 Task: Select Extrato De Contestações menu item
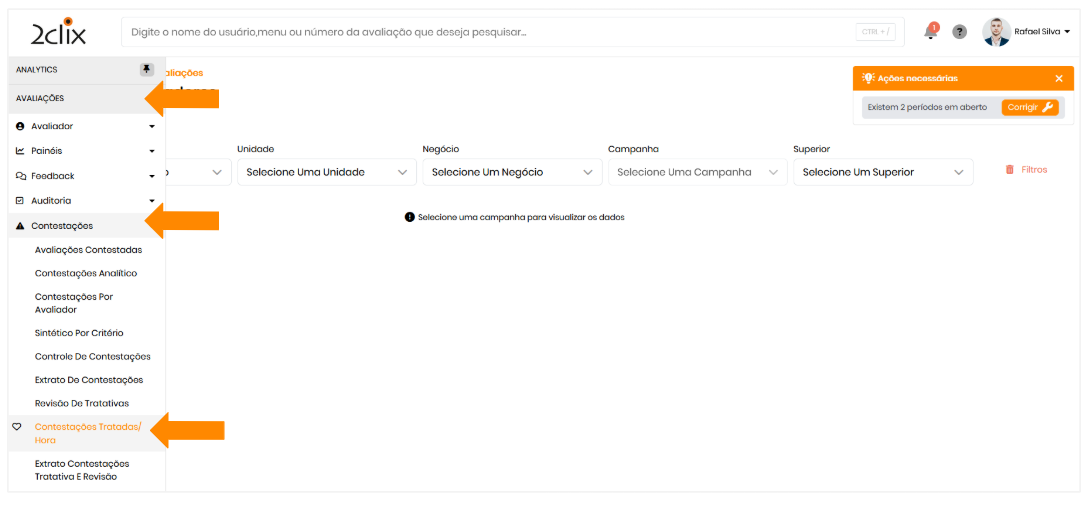(88, 380)
